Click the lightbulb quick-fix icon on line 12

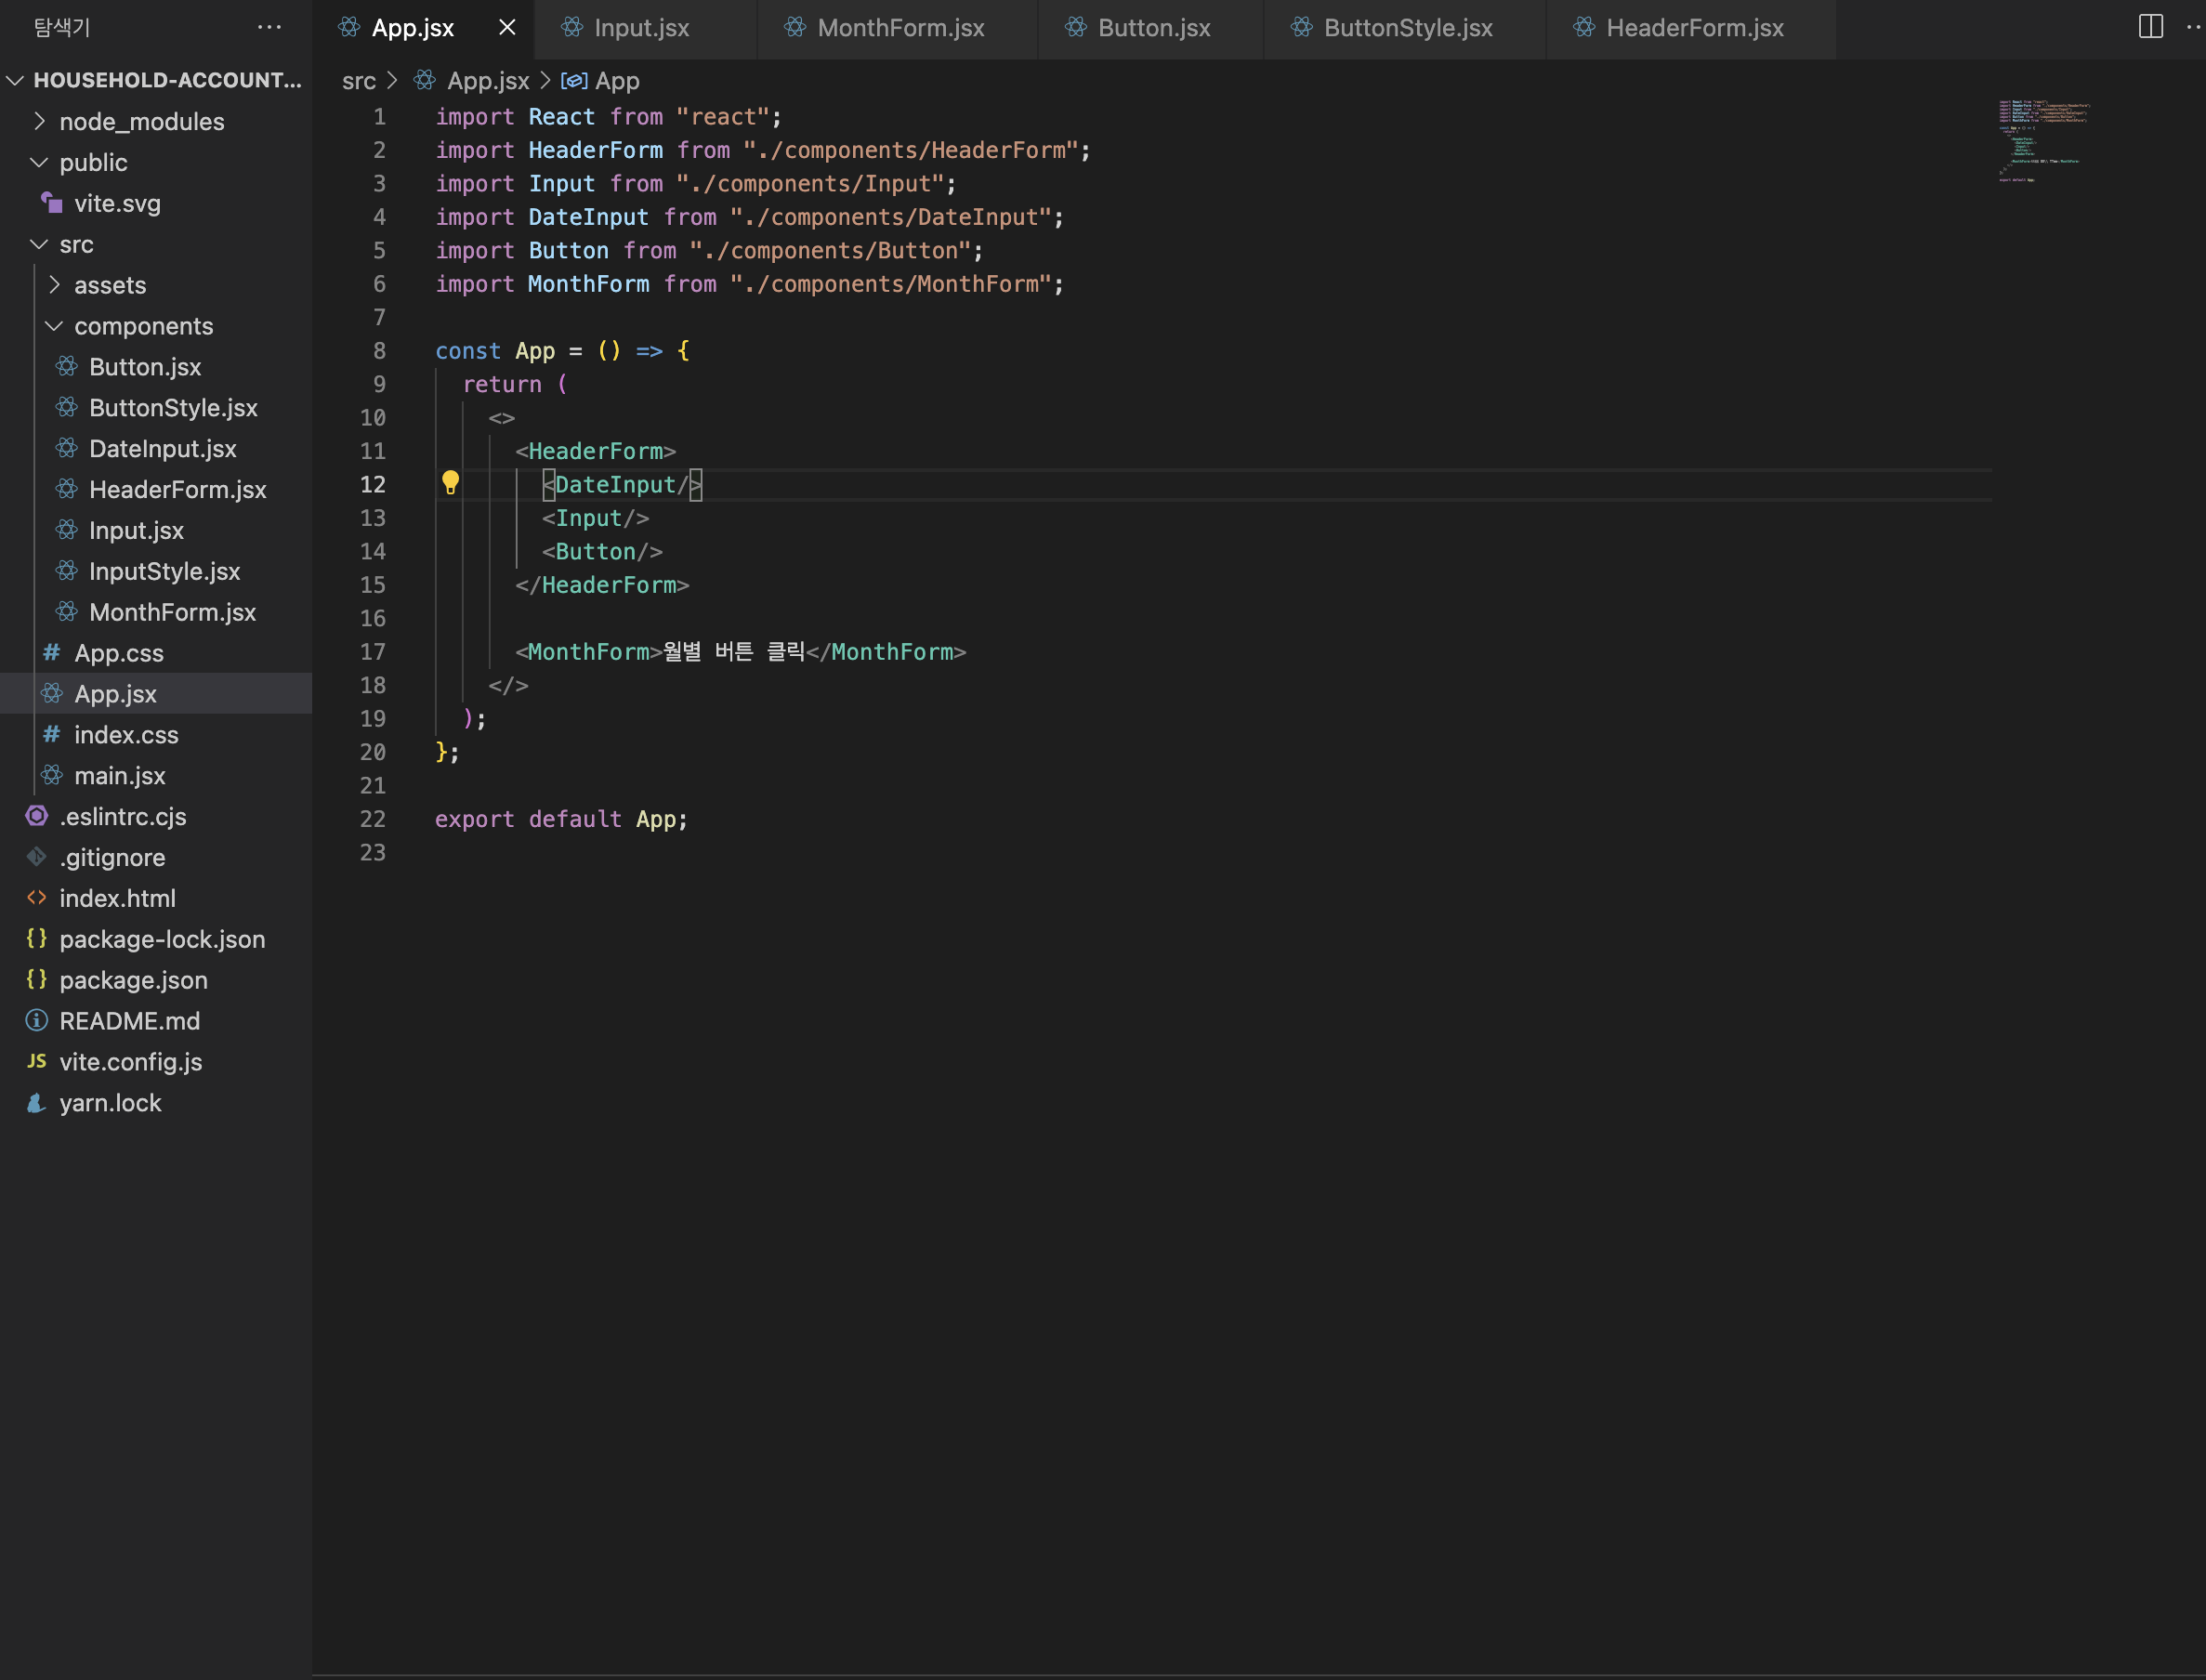[x=450, y=483]
